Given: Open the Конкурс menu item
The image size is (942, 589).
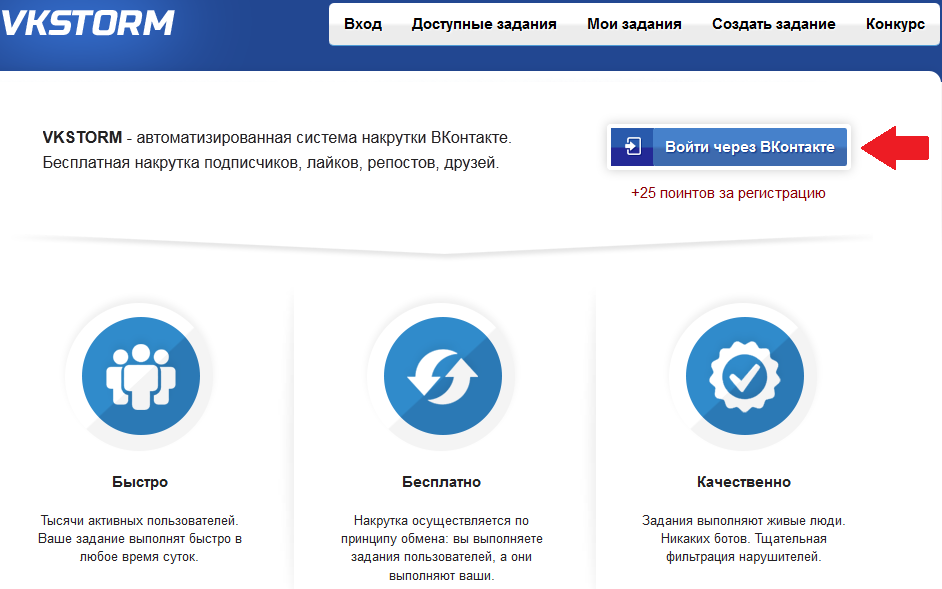Looking at the screenshot, I should coord(895,24).
